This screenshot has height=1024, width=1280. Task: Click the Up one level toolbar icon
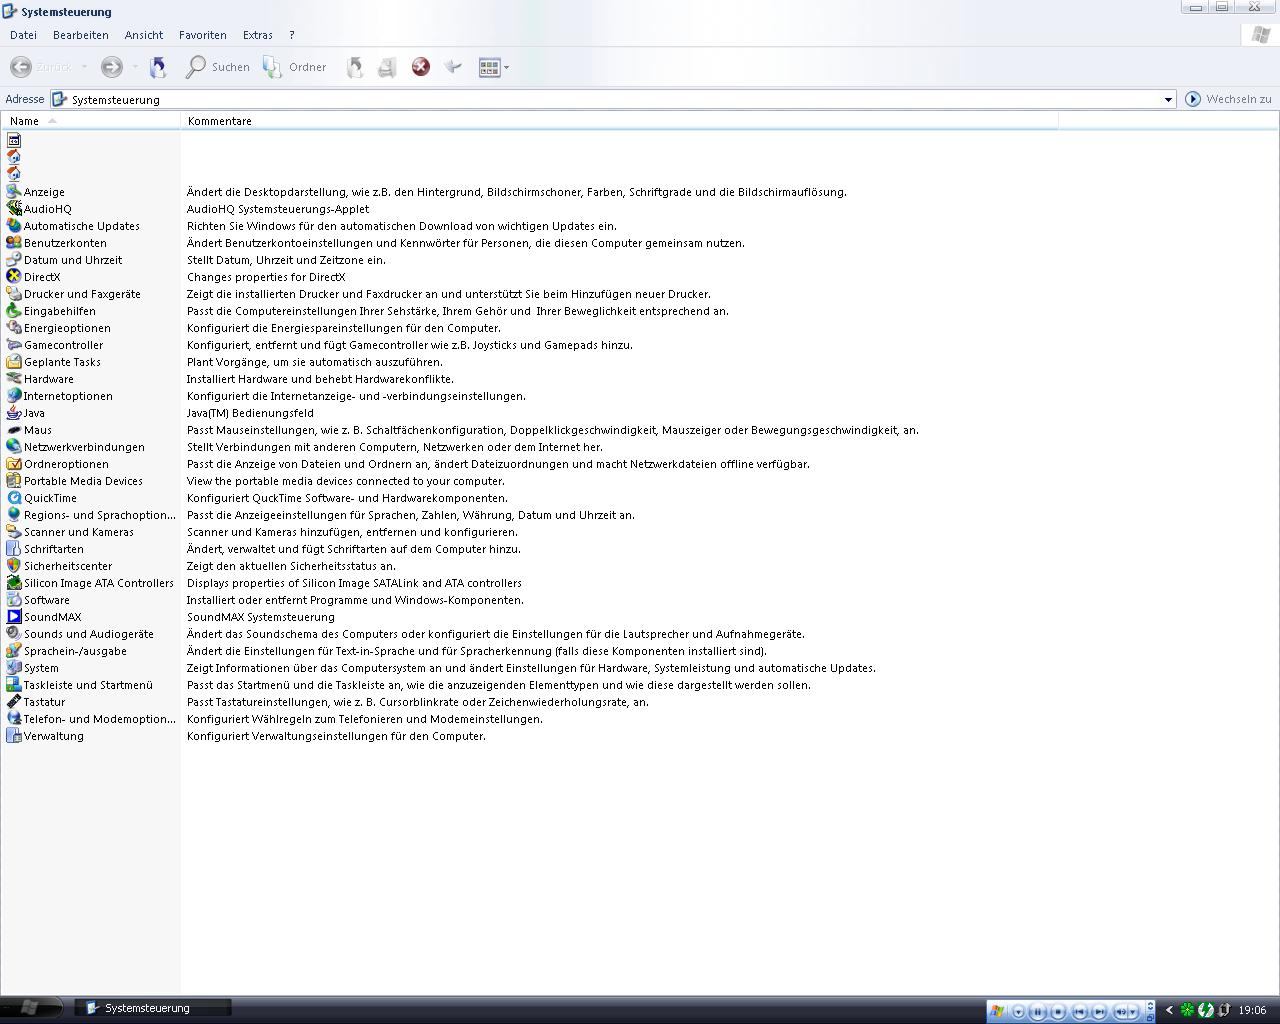click(158, 67)
